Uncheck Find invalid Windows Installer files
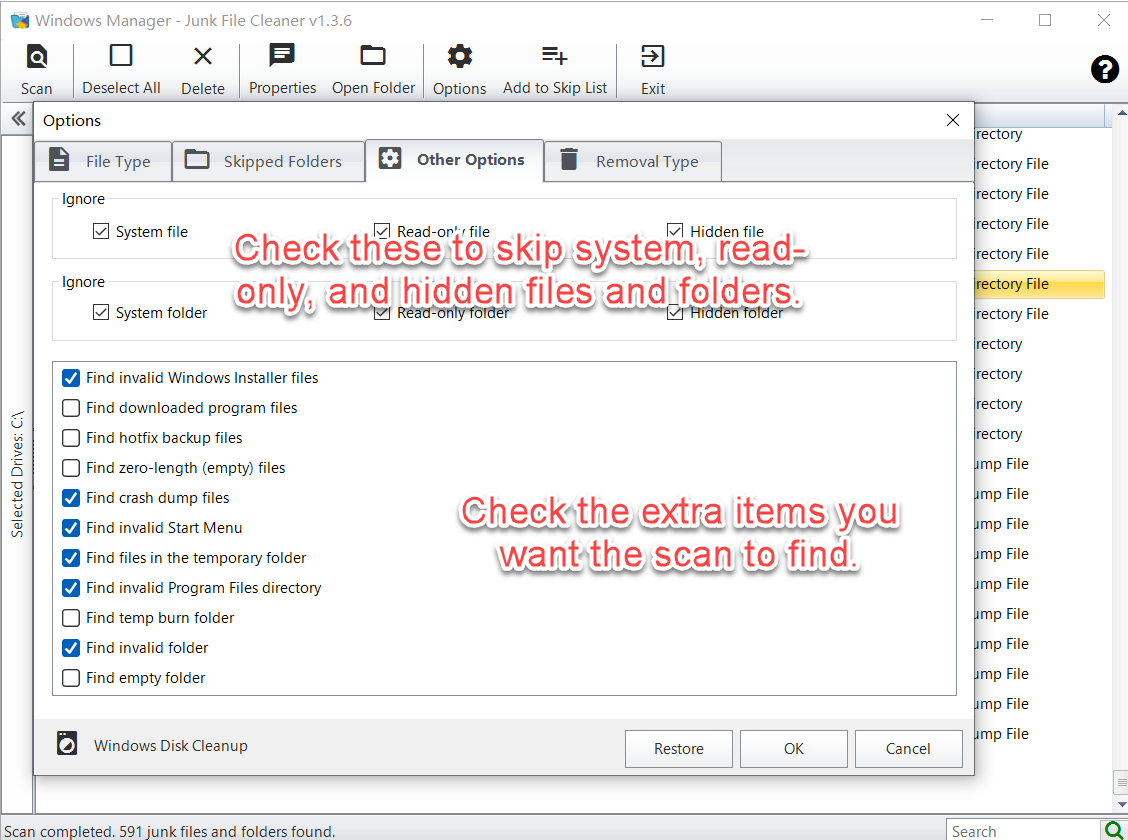Screen dimensions: 1128x840 point(70,378)
